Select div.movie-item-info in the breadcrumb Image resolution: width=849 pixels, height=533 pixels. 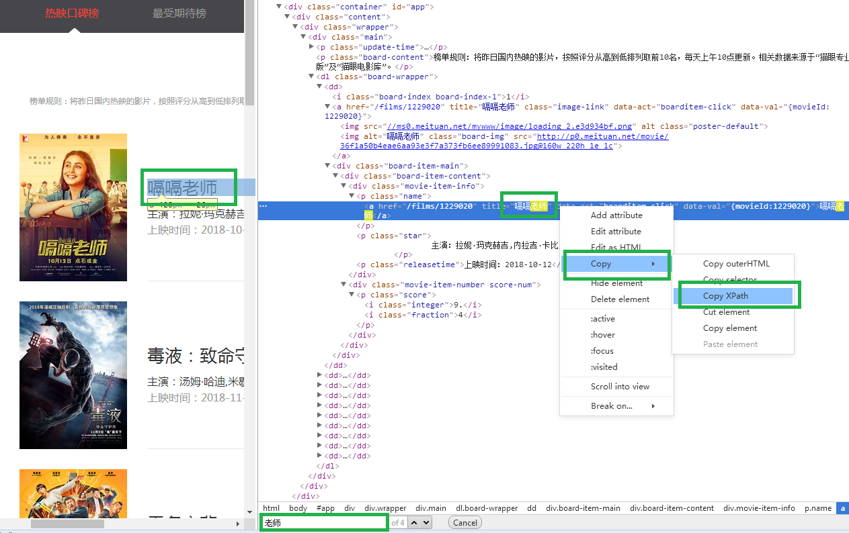coord(759,508)
